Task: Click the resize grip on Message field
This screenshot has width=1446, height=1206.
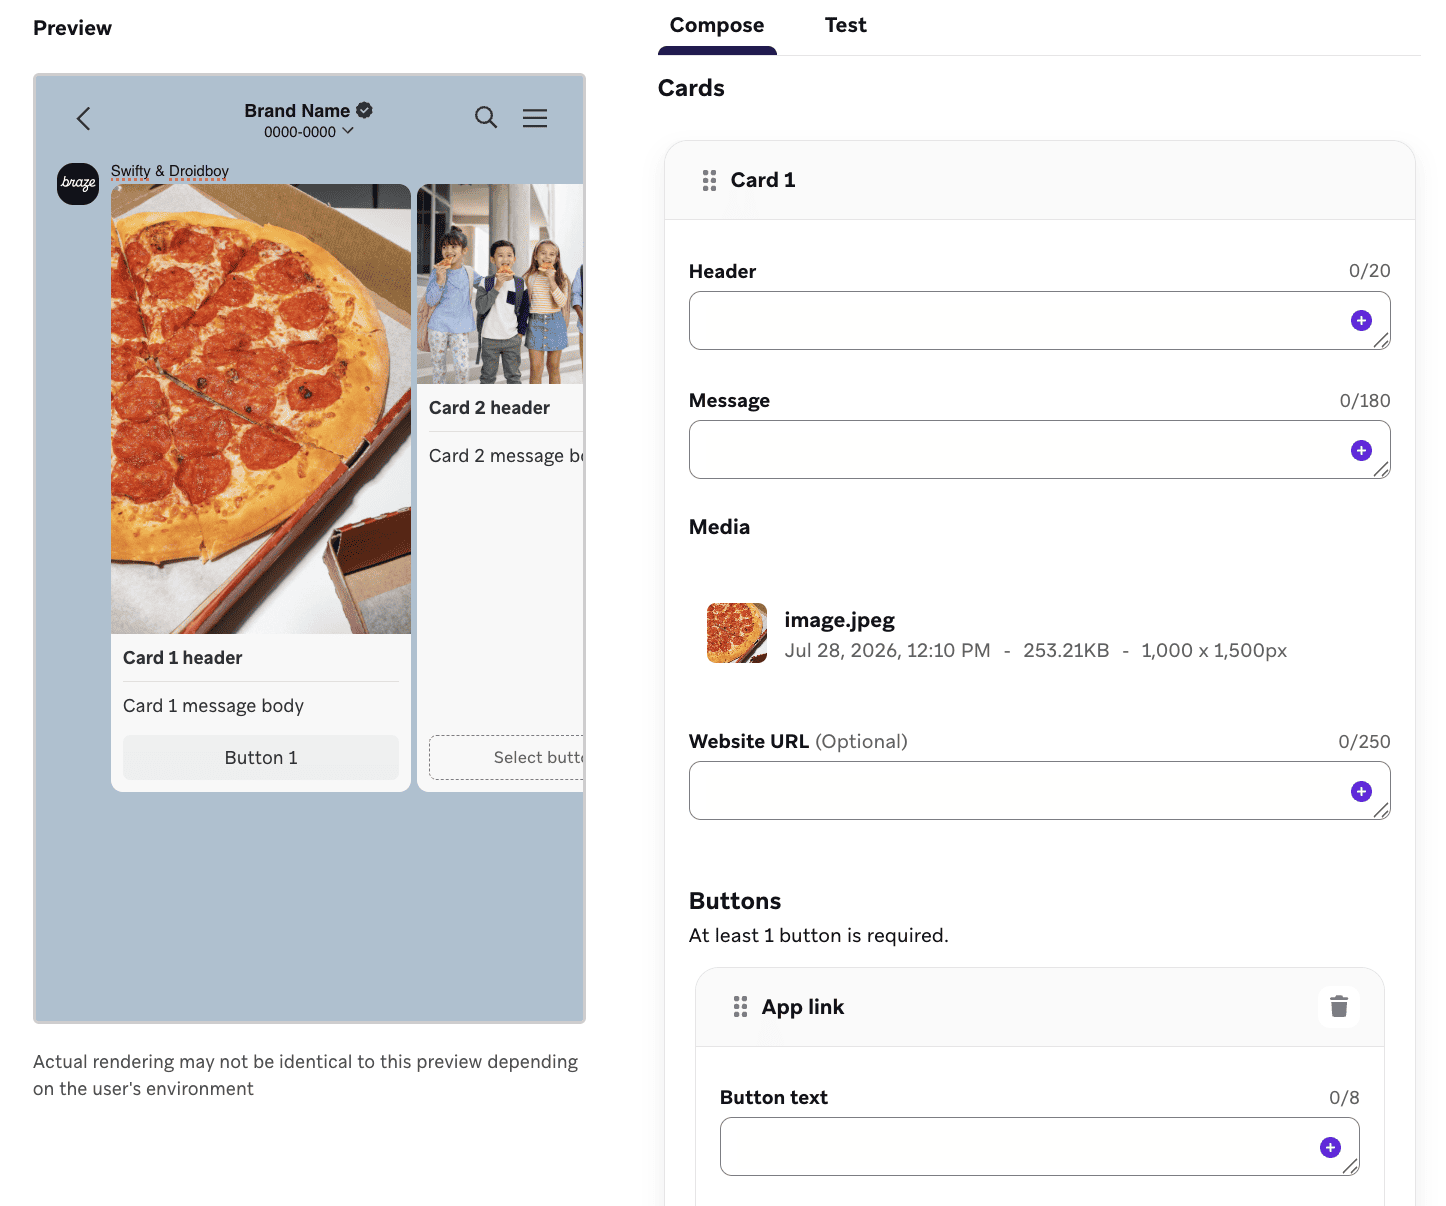Action: (x=1381, y=470)
